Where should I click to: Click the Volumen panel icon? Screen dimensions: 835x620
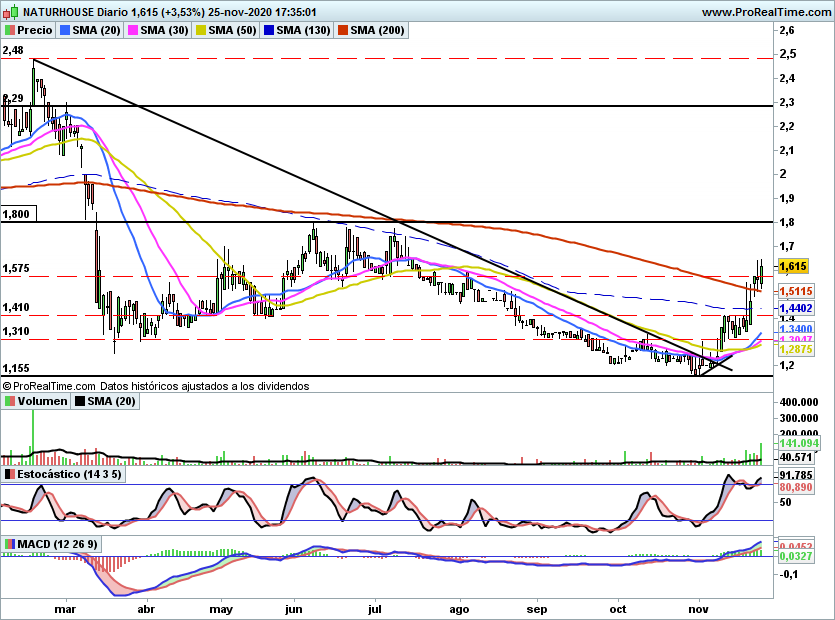pos(10,401)
